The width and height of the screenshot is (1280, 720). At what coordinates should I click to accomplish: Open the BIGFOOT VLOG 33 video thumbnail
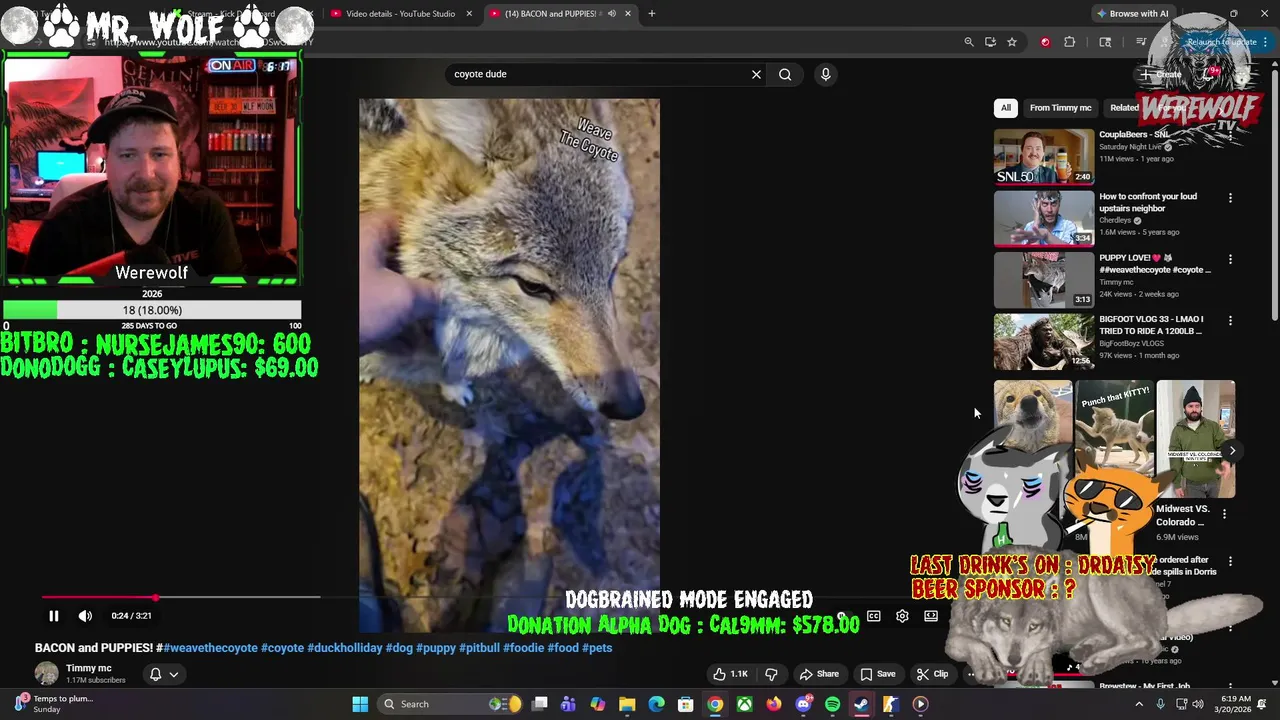click(1044, 341)
